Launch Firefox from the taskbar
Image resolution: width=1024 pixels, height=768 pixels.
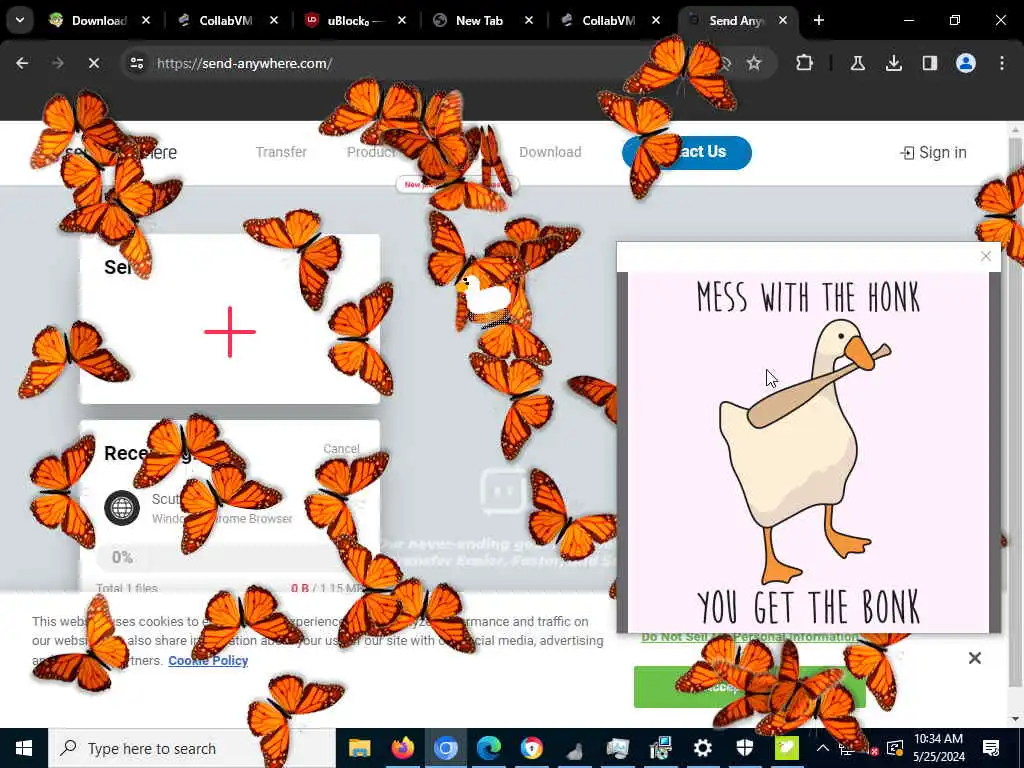pyautogui.click(x=402, y=748)
